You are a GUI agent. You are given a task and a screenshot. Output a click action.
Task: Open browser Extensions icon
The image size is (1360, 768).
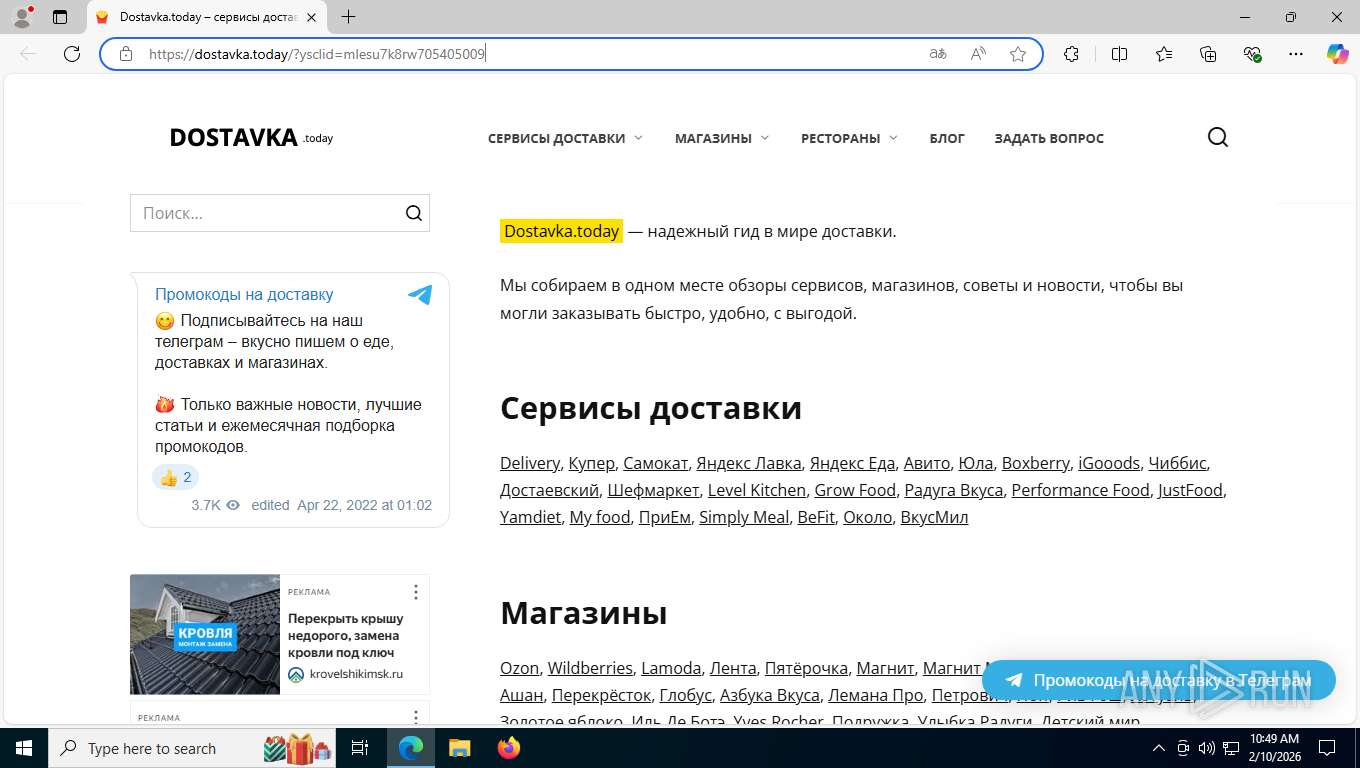(1071, 54)
